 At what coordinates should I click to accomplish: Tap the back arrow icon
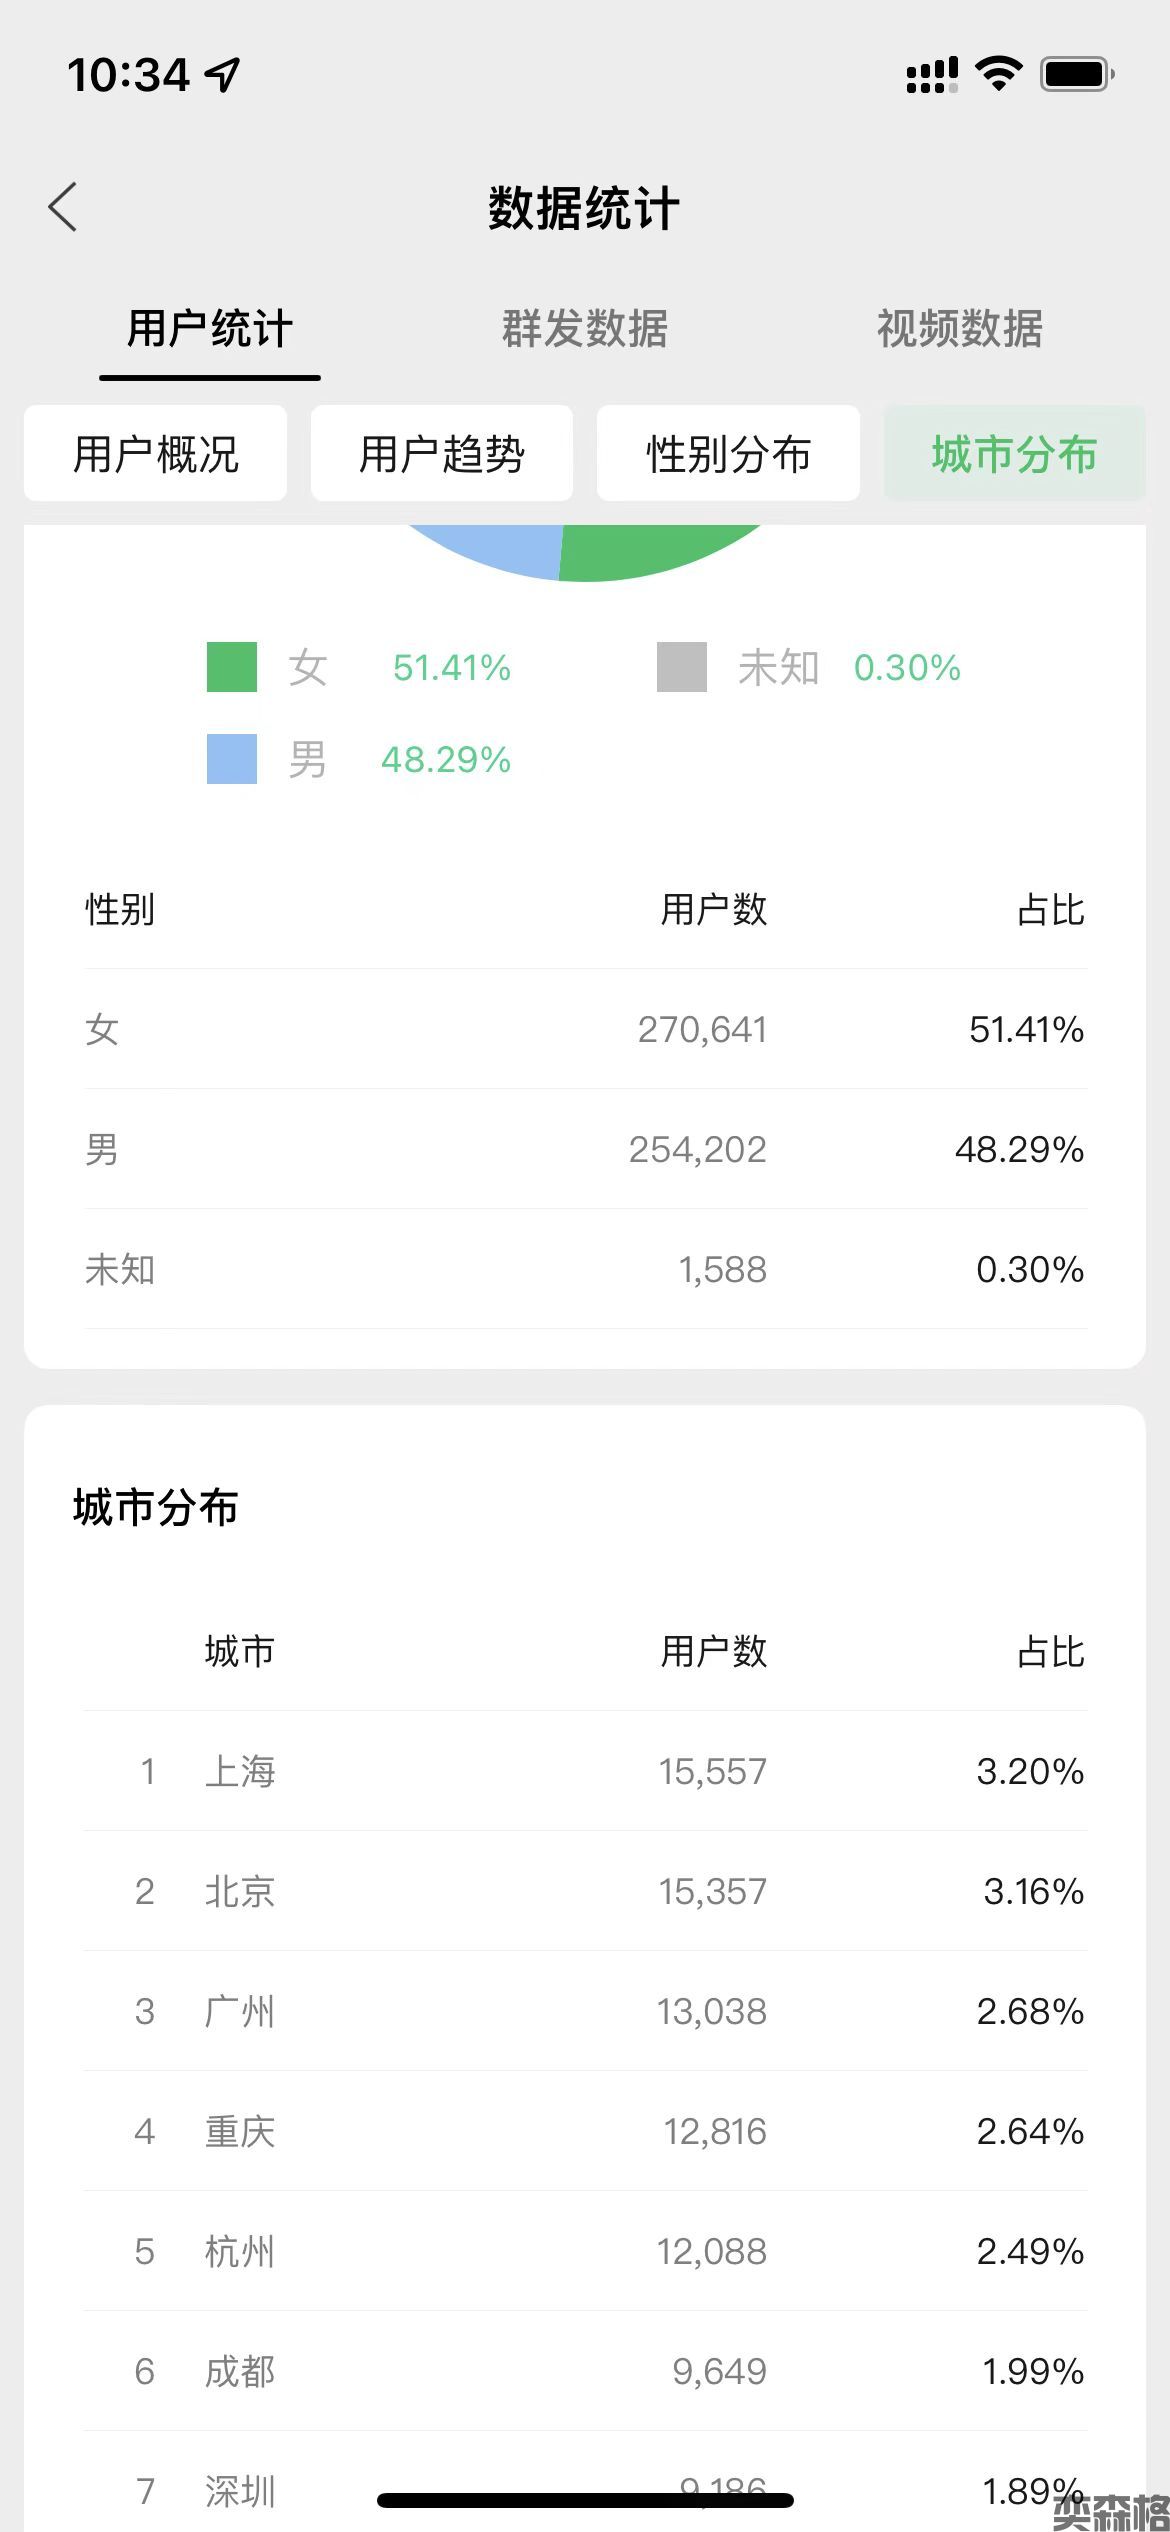62,208
